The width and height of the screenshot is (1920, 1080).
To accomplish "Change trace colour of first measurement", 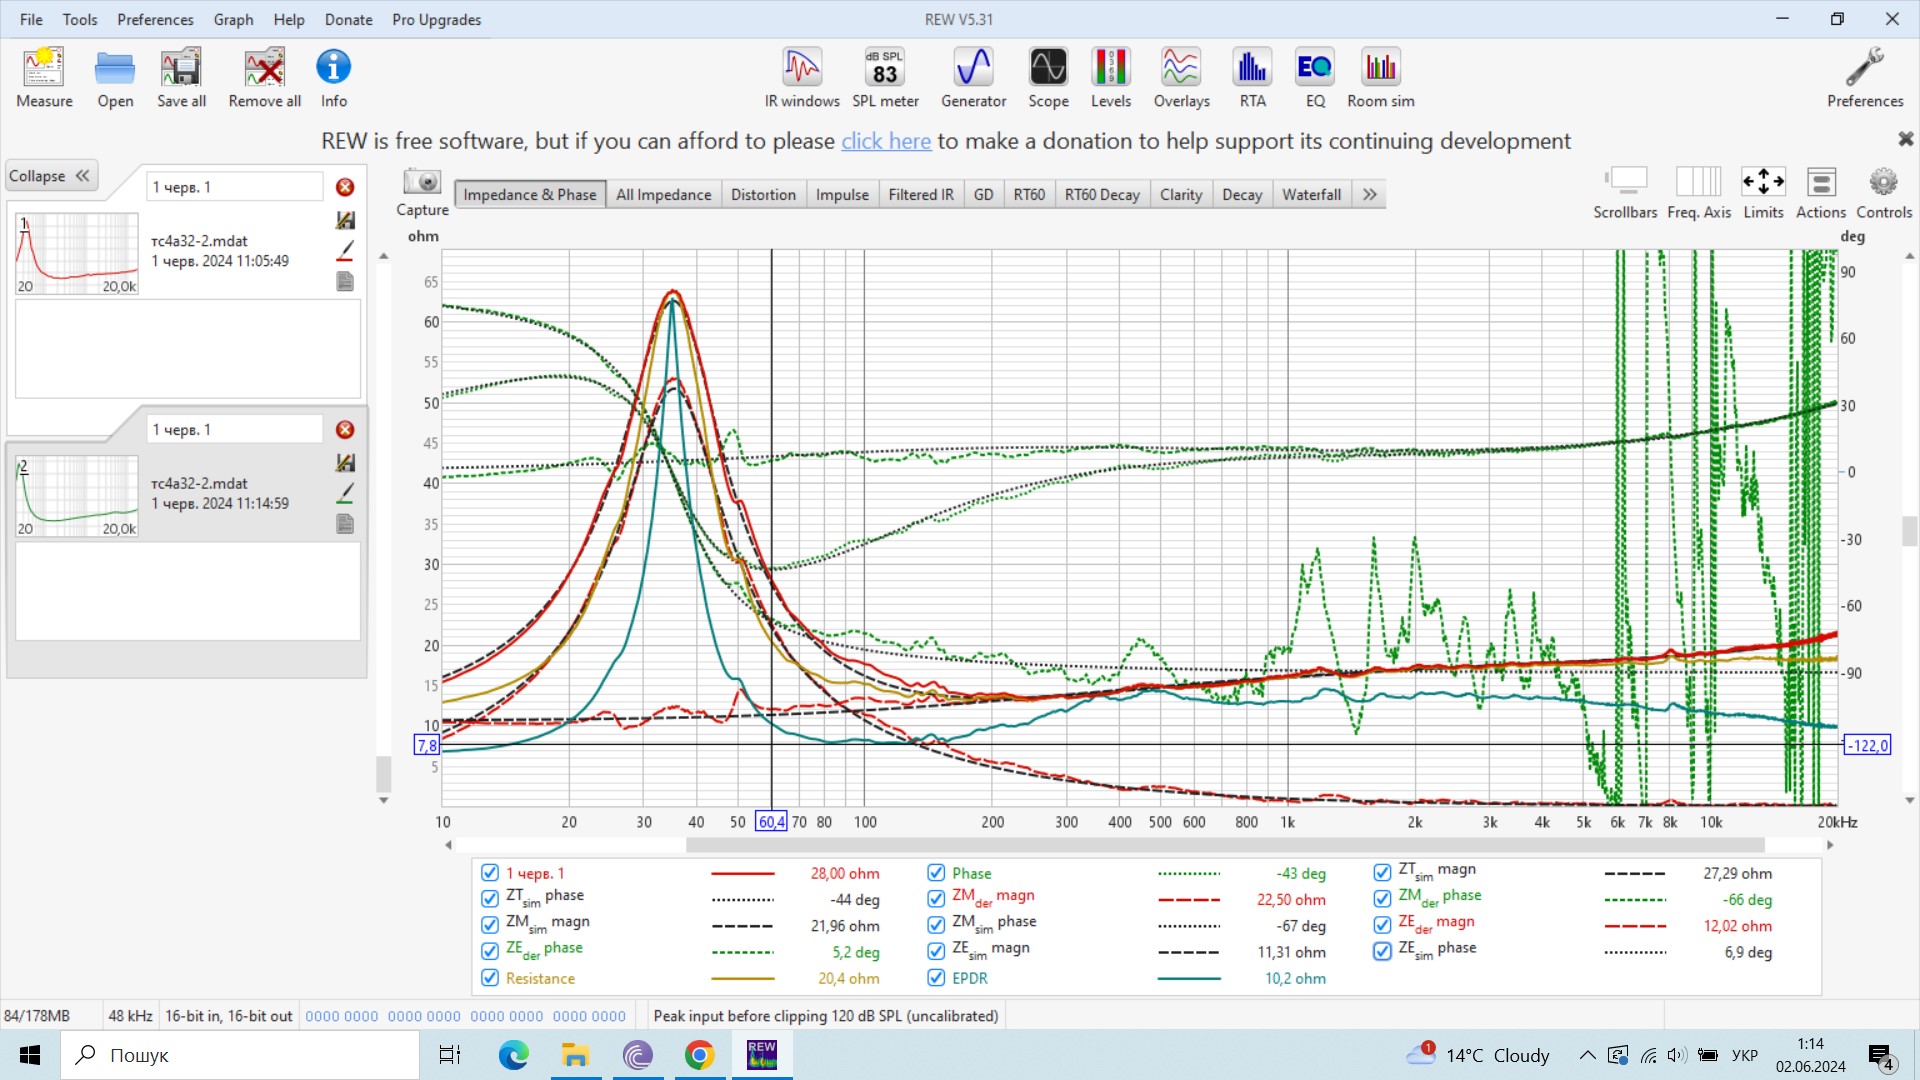I will (x=345, y=250).
